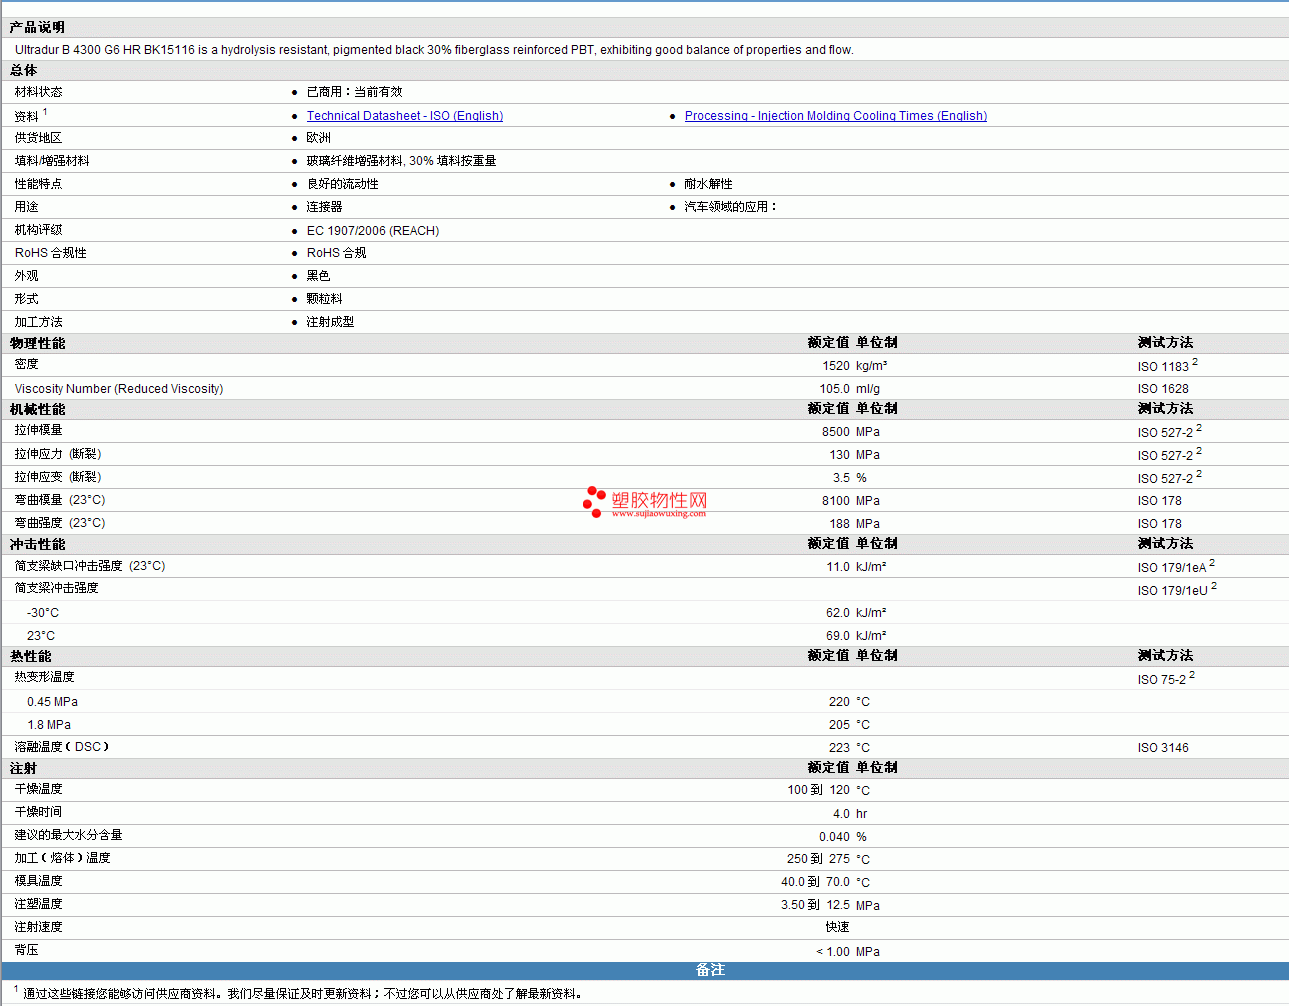Select the 连接器 usage text

[325, 207]
